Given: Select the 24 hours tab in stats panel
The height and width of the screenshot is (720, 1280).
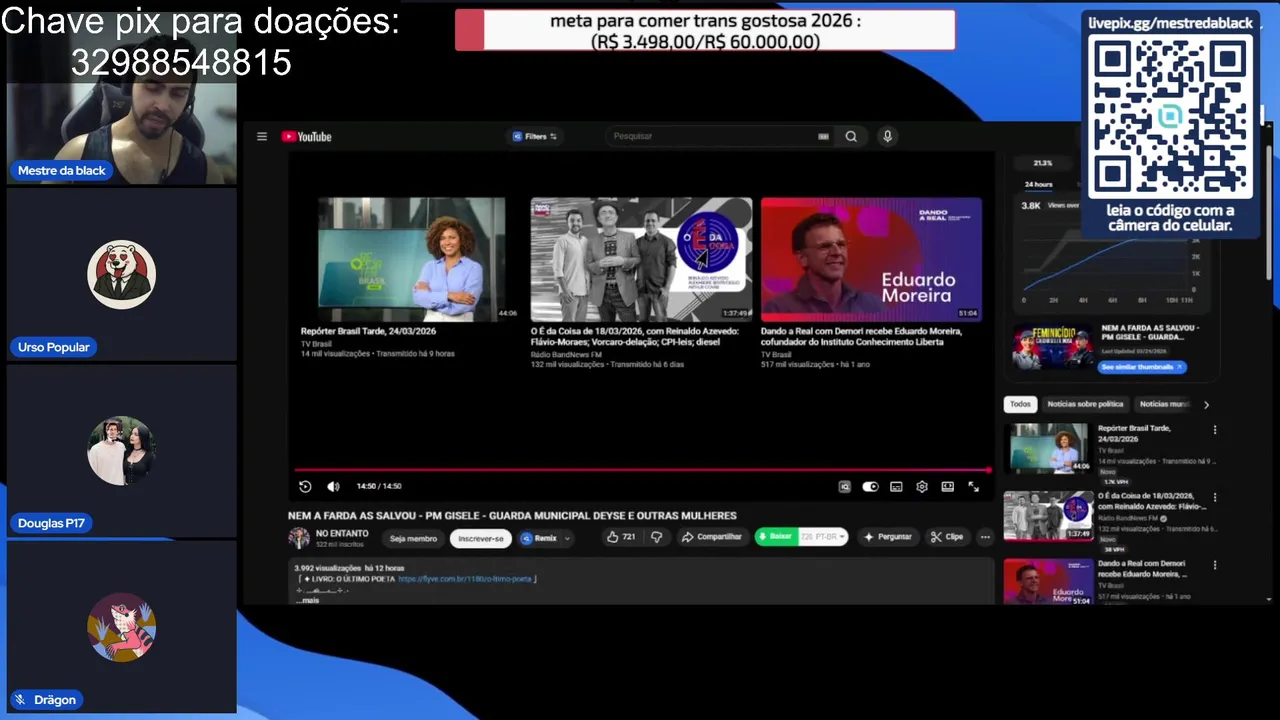Looking at the screenshot, I should point(1038,185).
